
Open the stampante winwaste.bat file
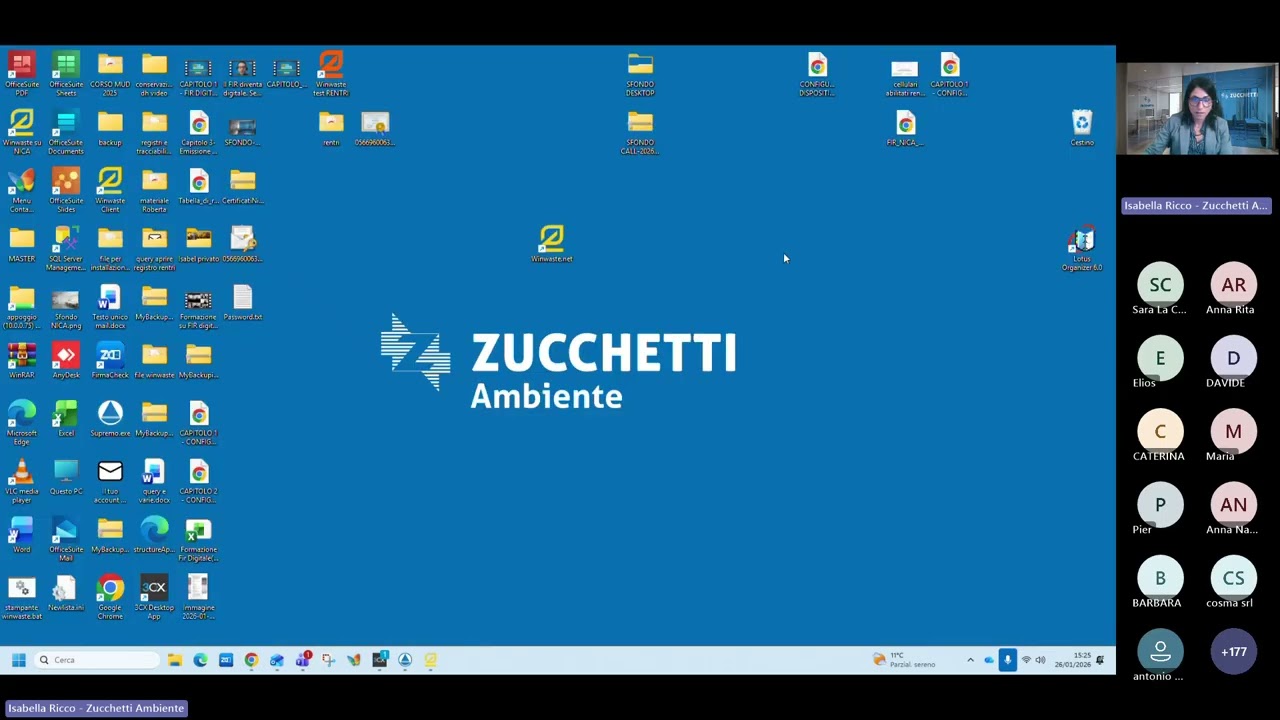coord(21,596)
